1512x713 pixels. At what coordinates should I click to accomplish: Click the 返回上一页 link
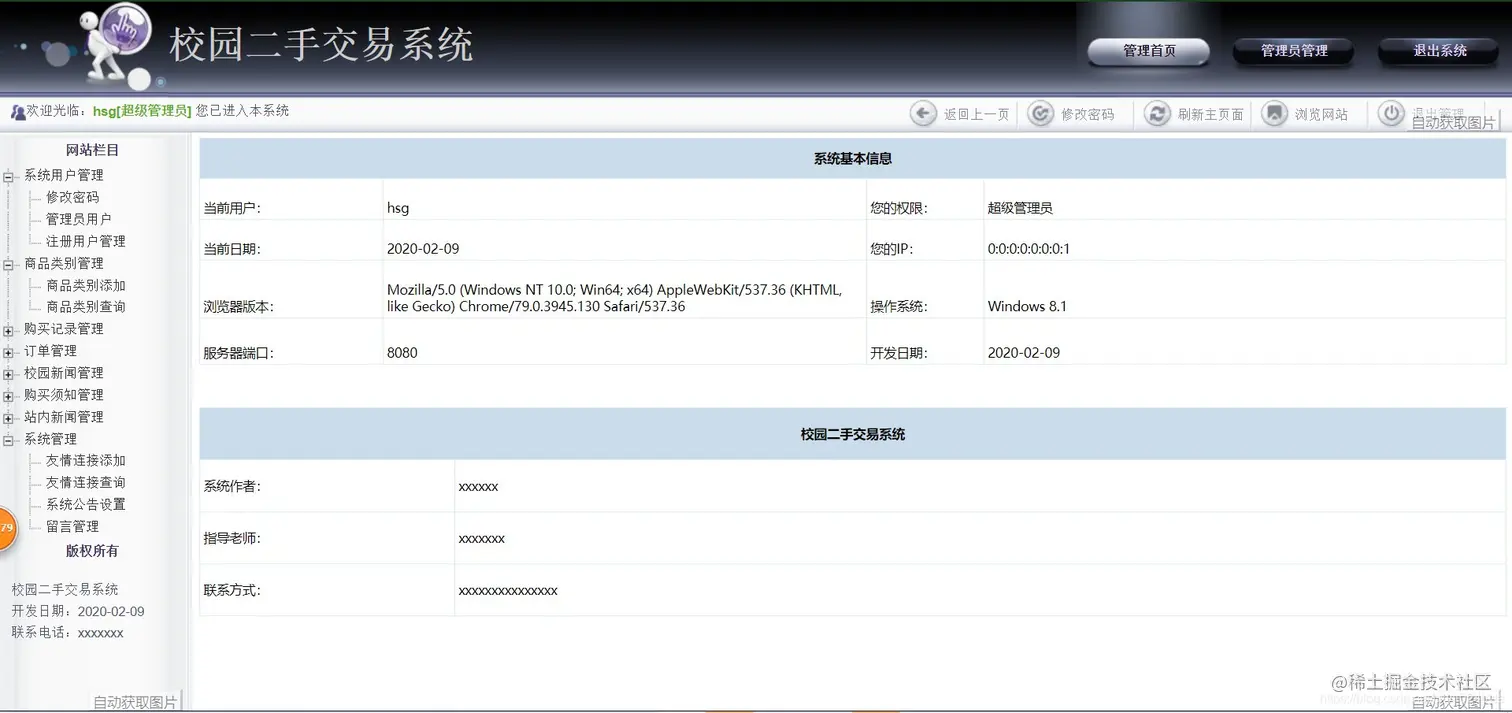[x=976, y=115]
